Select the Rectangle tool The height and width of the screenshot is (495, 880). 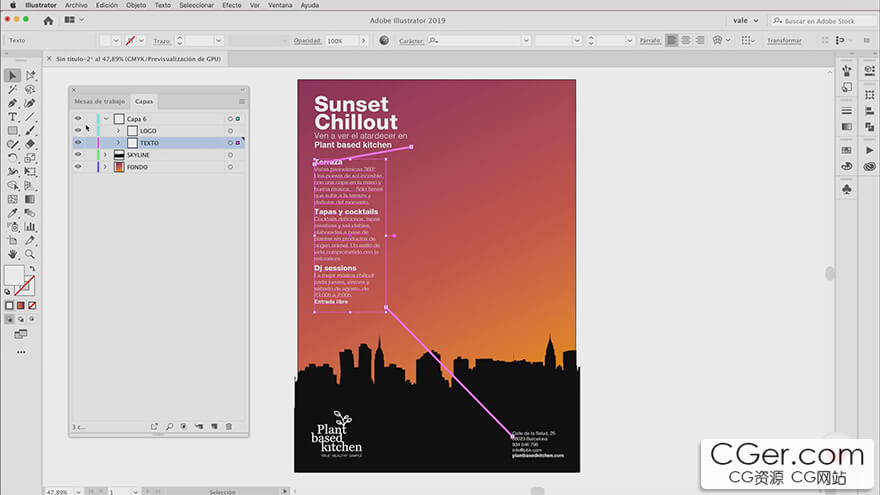(x=12, y=131)
